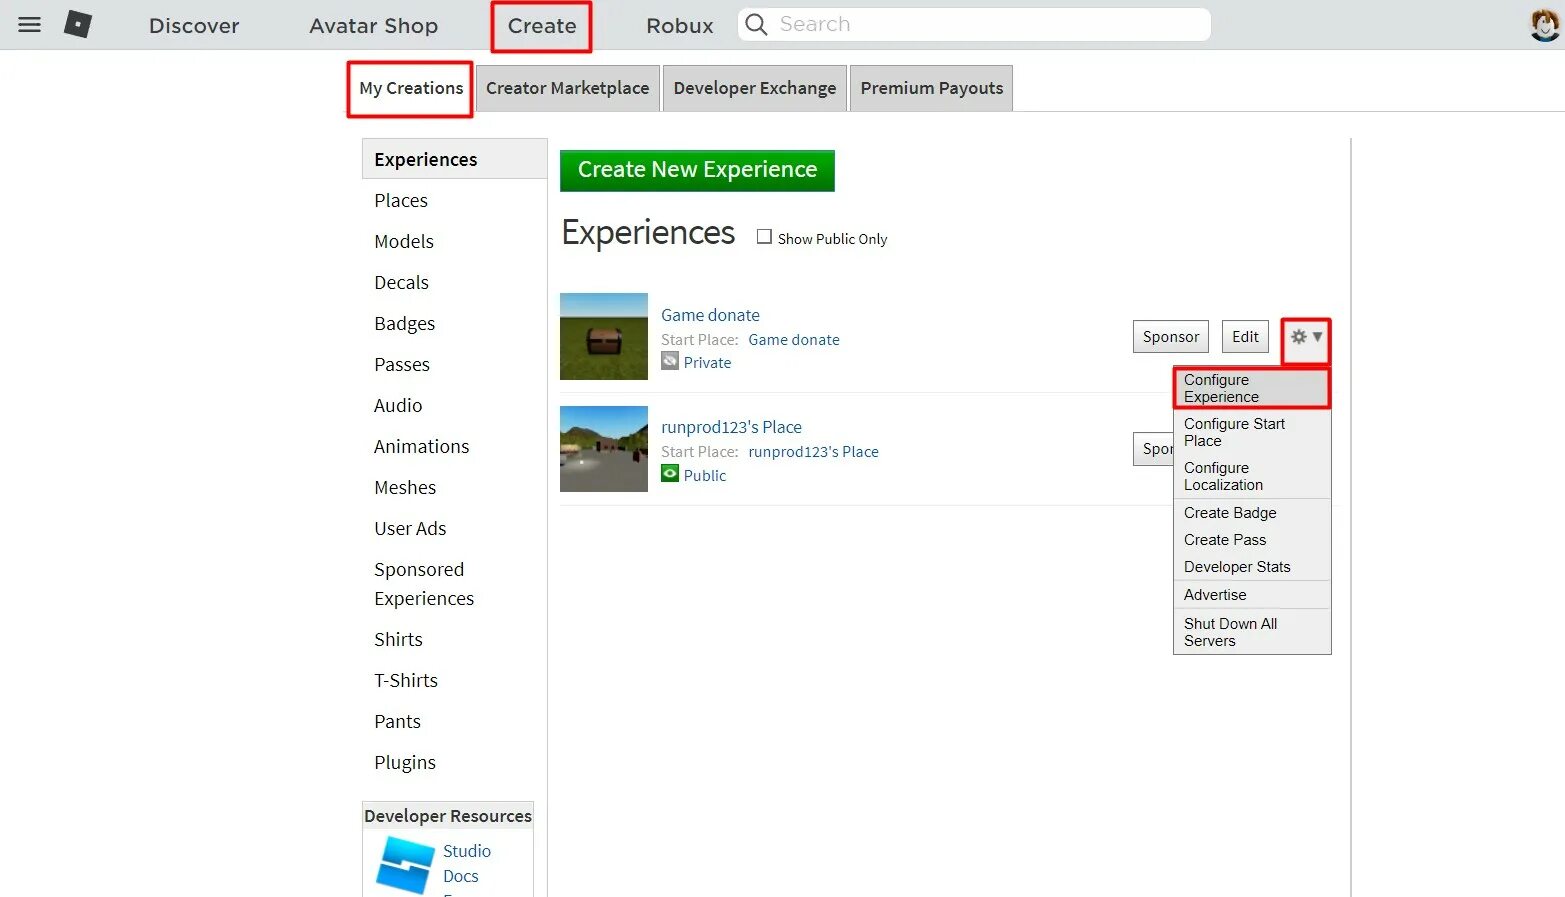This screenshot has height=897, width=1565.
Task: Switch to the My Creations tab
Action: [410, 89]
